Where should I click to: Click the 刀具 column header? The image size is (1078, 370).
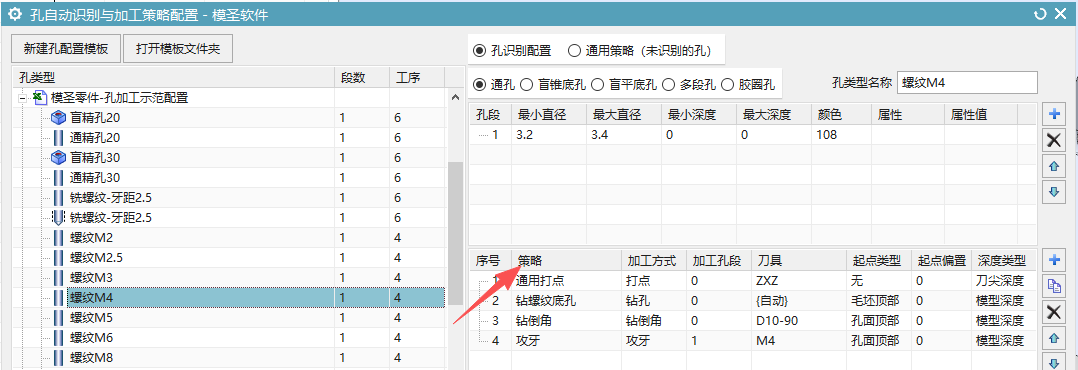pos(799,261)
